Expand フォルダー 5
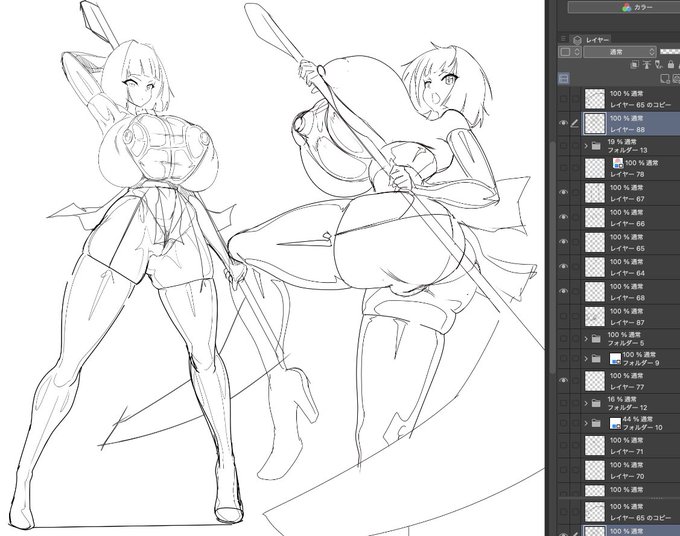 [x=586, y=338]
